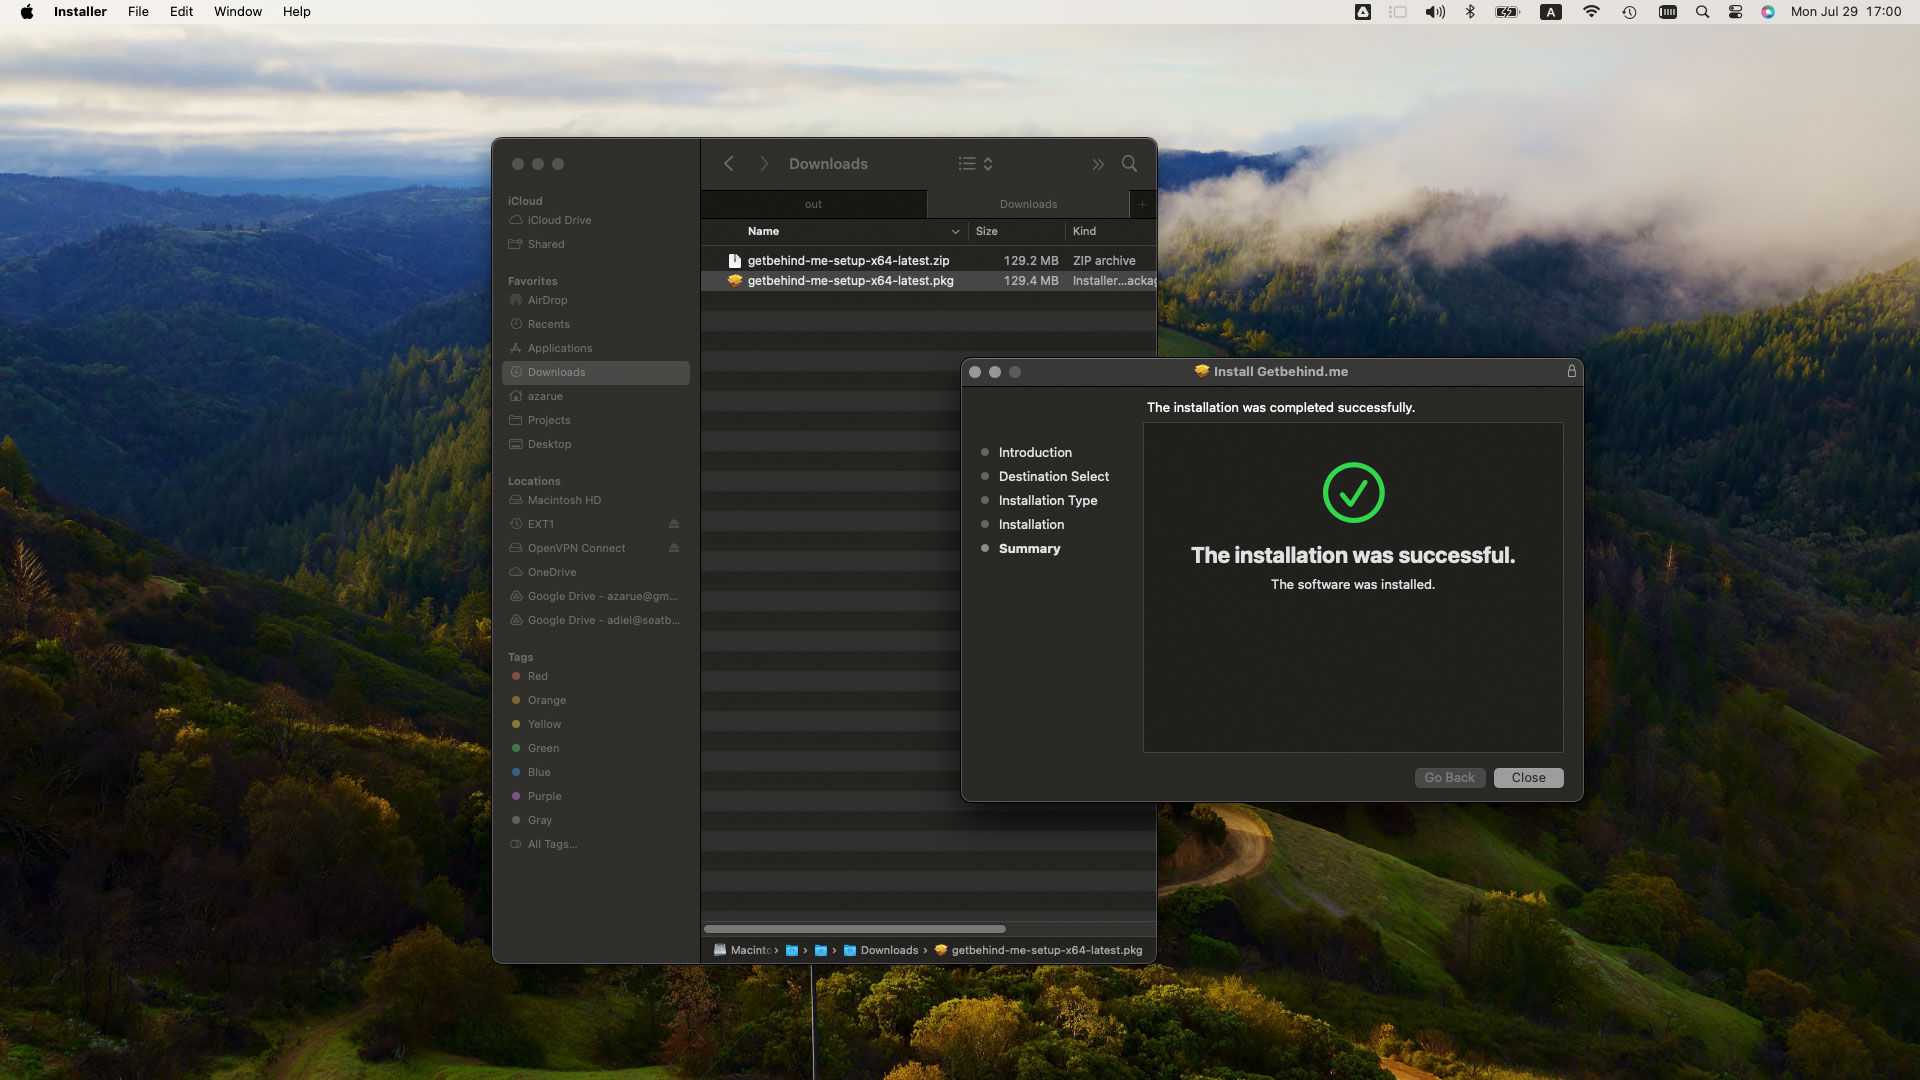Image resolution: width=1920 pixels, height=1080 pixels.
Task: Click the installer lock icon
Action: [x=1571, y=371]
